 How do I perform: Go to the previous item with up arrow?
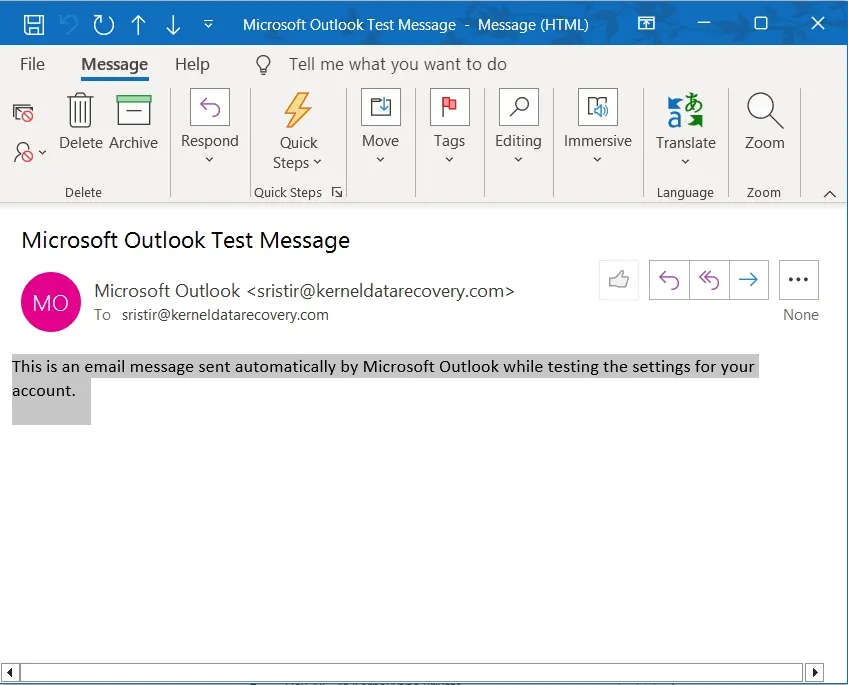tap(138, 24)
